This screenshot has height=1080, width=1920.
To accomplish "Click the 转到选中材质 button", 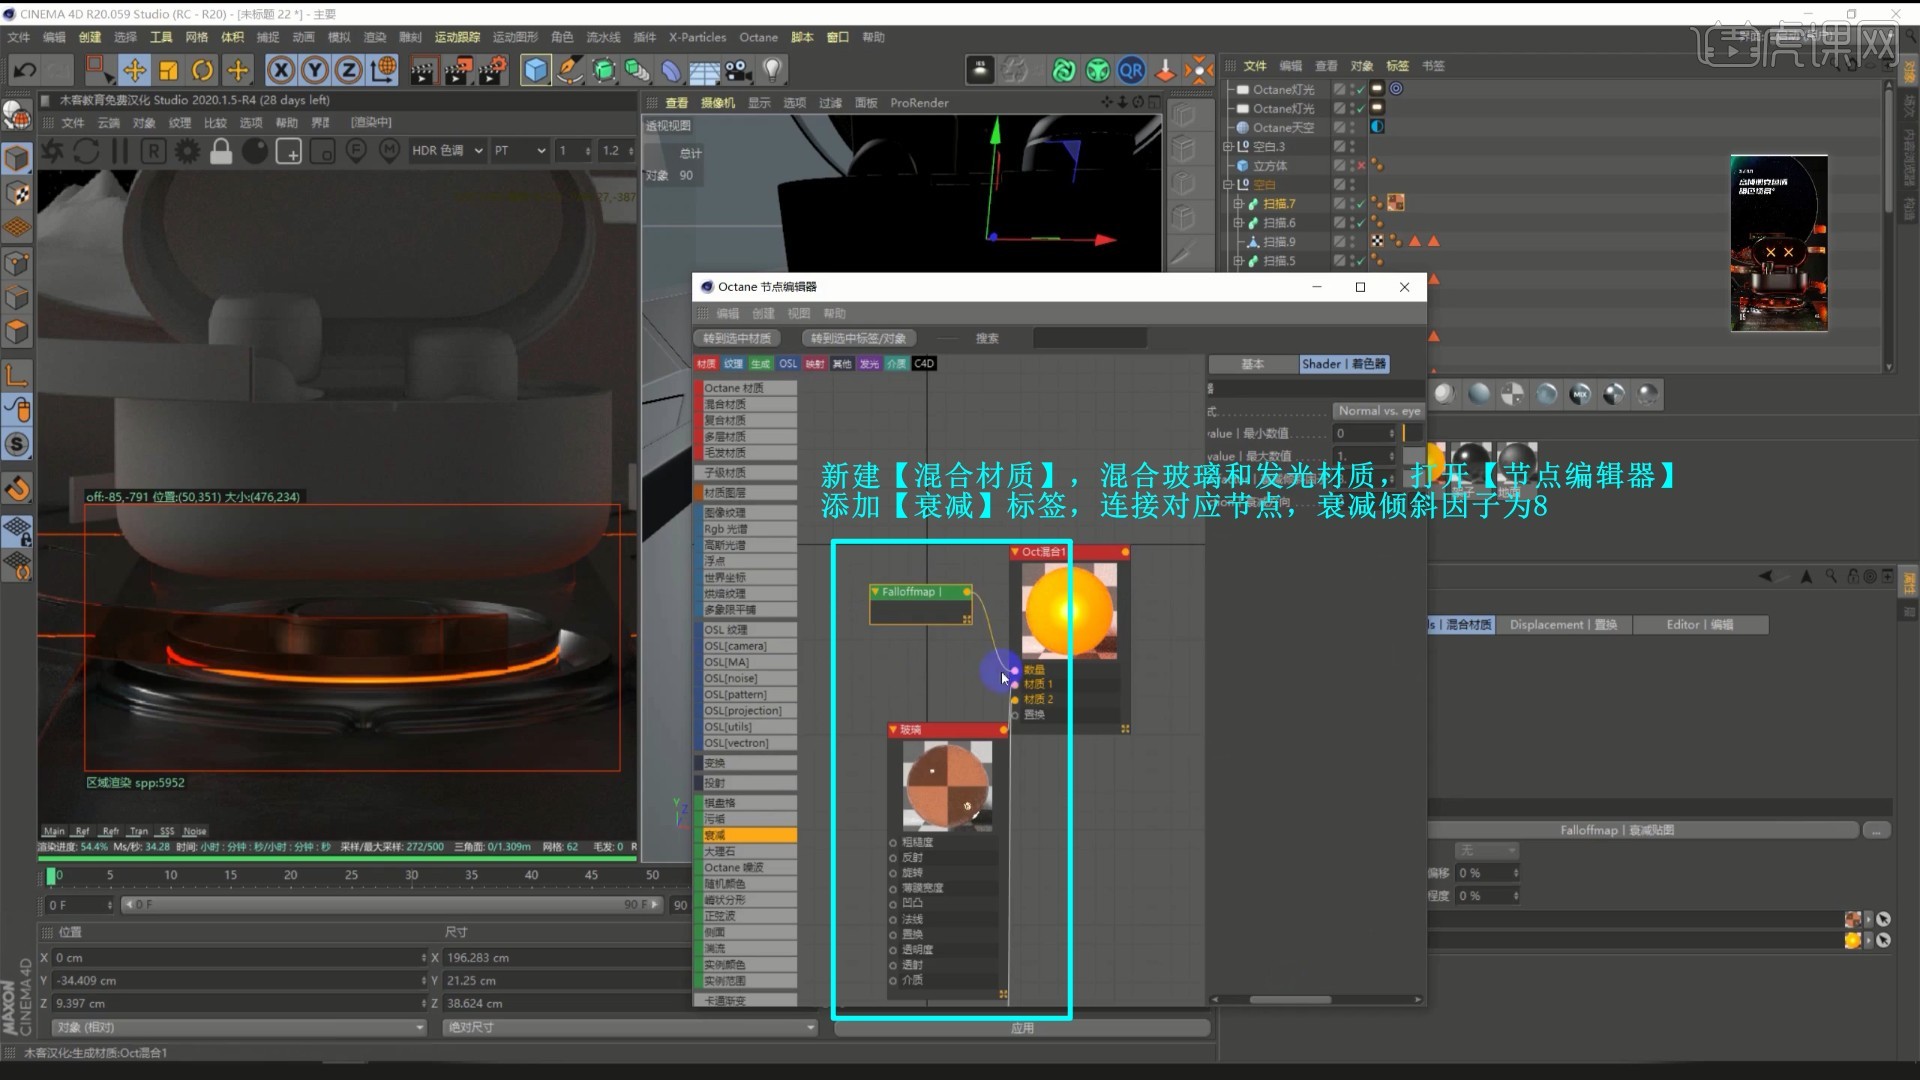I will coord(737,338).
